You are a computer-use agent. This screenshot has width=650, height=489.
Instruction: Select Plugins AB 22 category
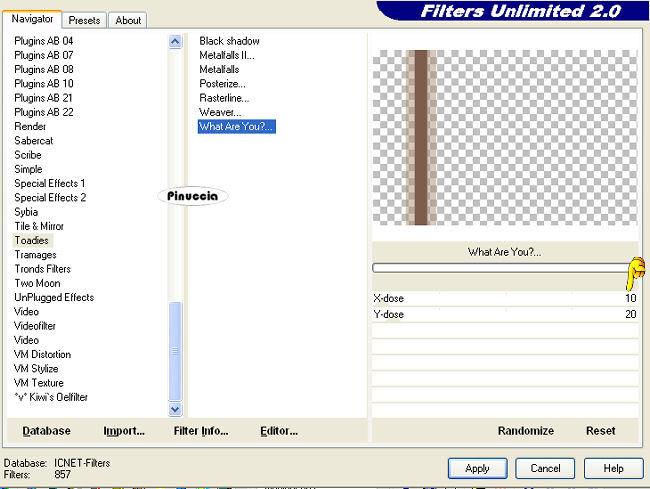tap(44, 112)
